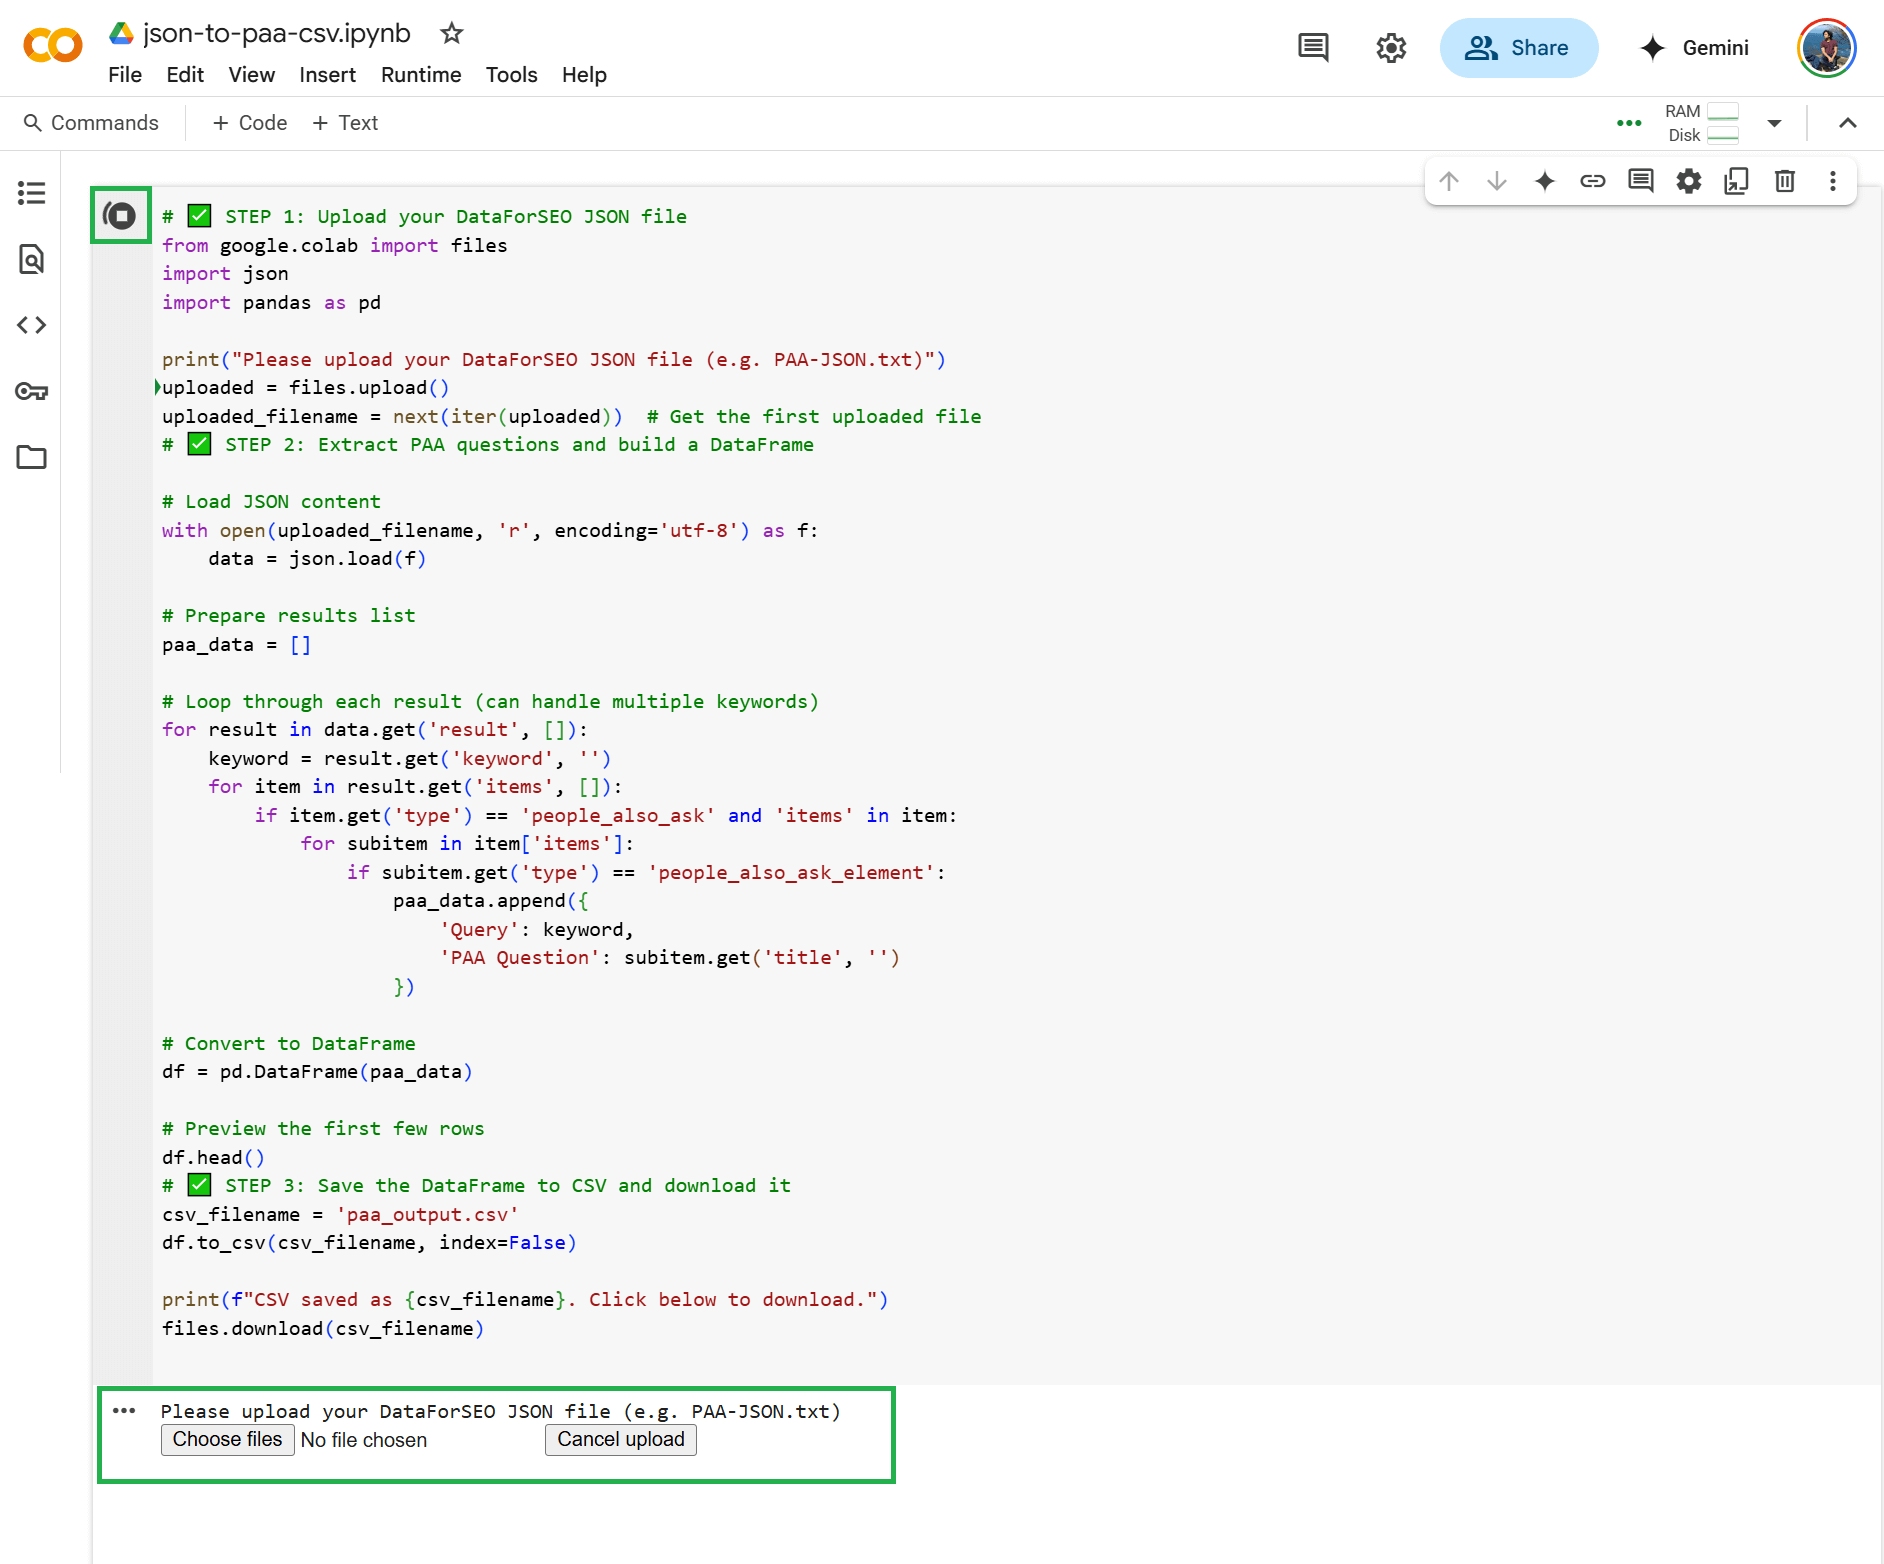Open the output cell options dots
Image resolution: width=1884 pixels, height=1564 pixels.
124,1411
